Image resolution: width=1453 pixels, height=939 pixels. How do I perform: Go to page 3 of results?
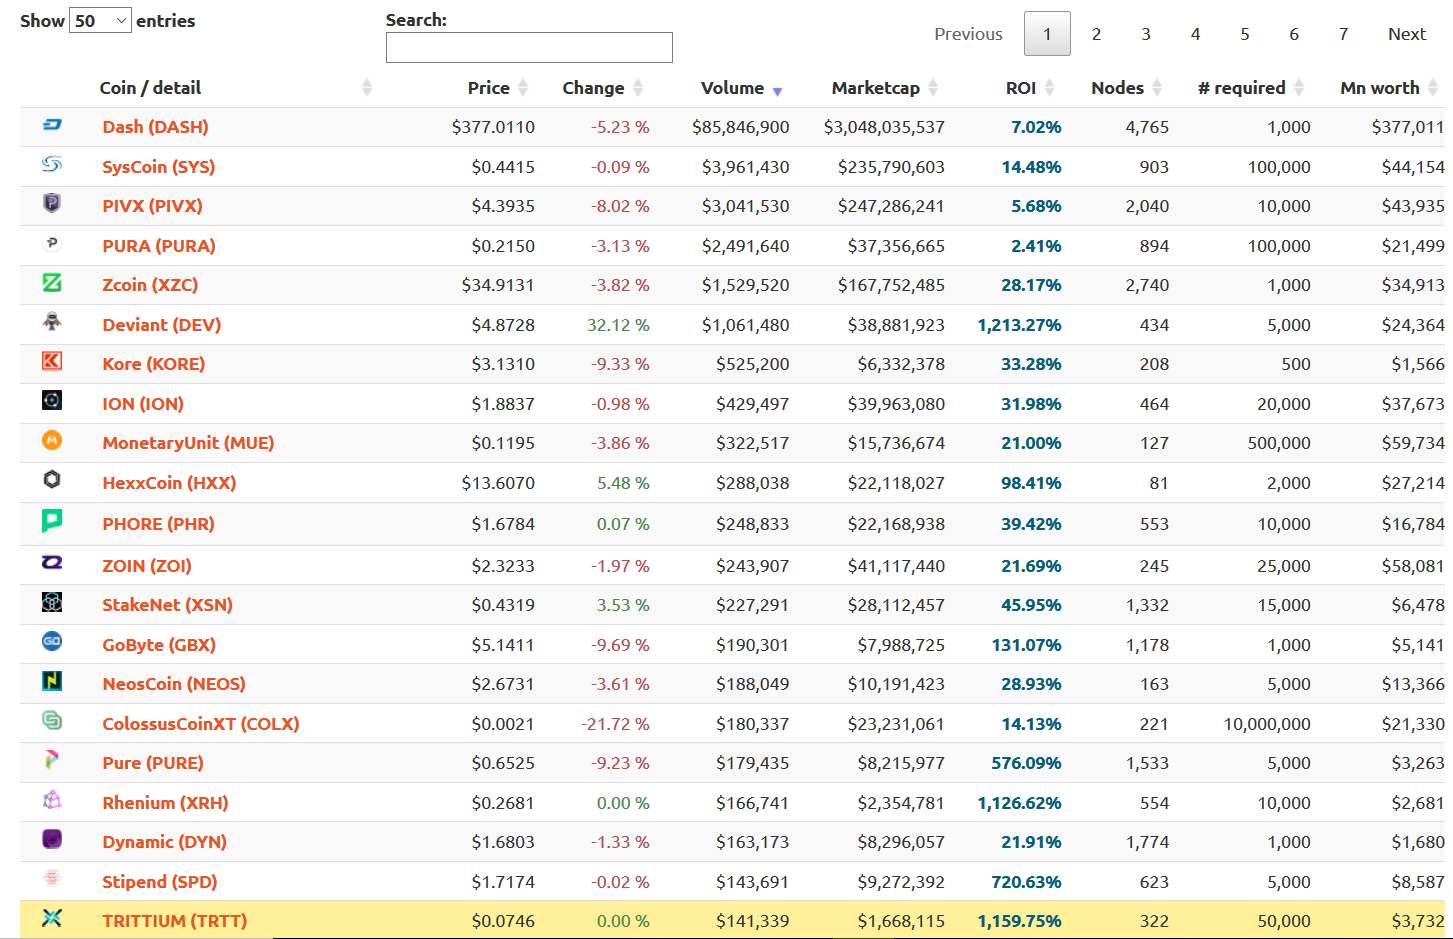[x=1146, y=34]
